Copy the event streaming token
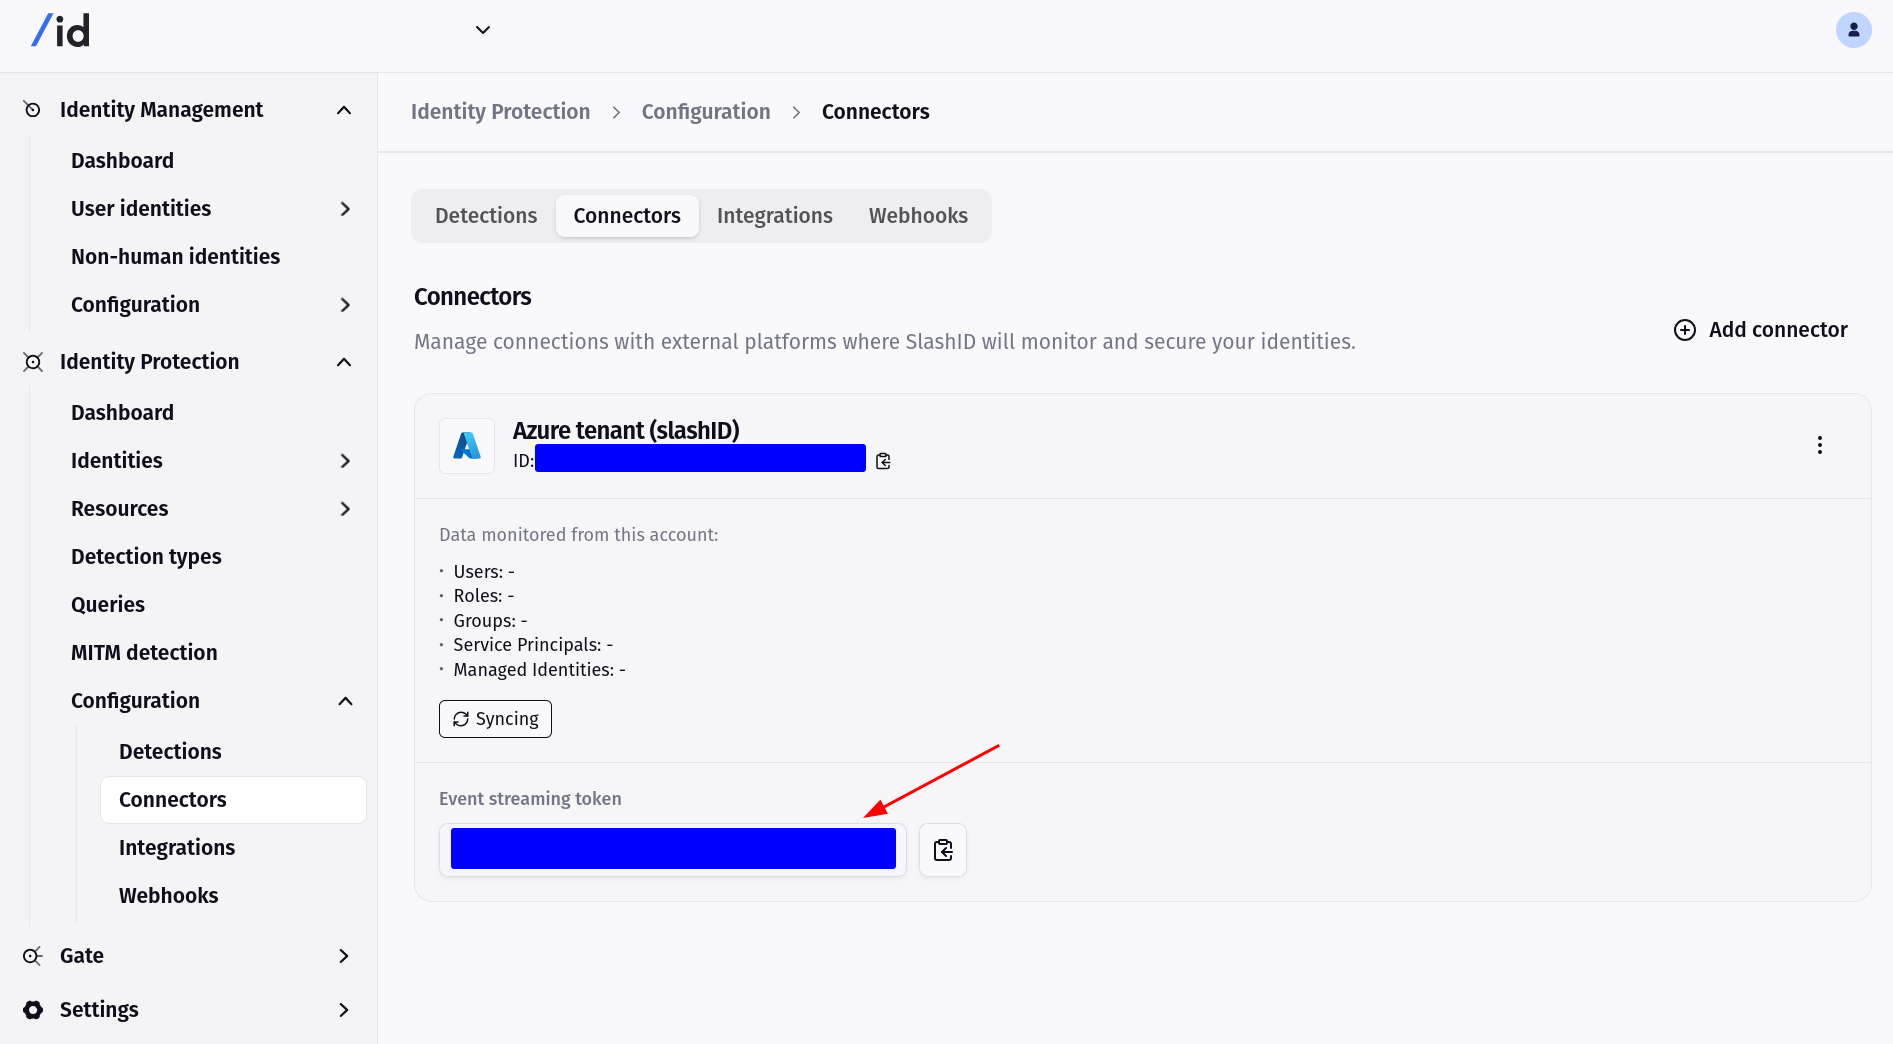Image resolution: width=1893 pixels, height=1044 pixels. click(942, 850)
